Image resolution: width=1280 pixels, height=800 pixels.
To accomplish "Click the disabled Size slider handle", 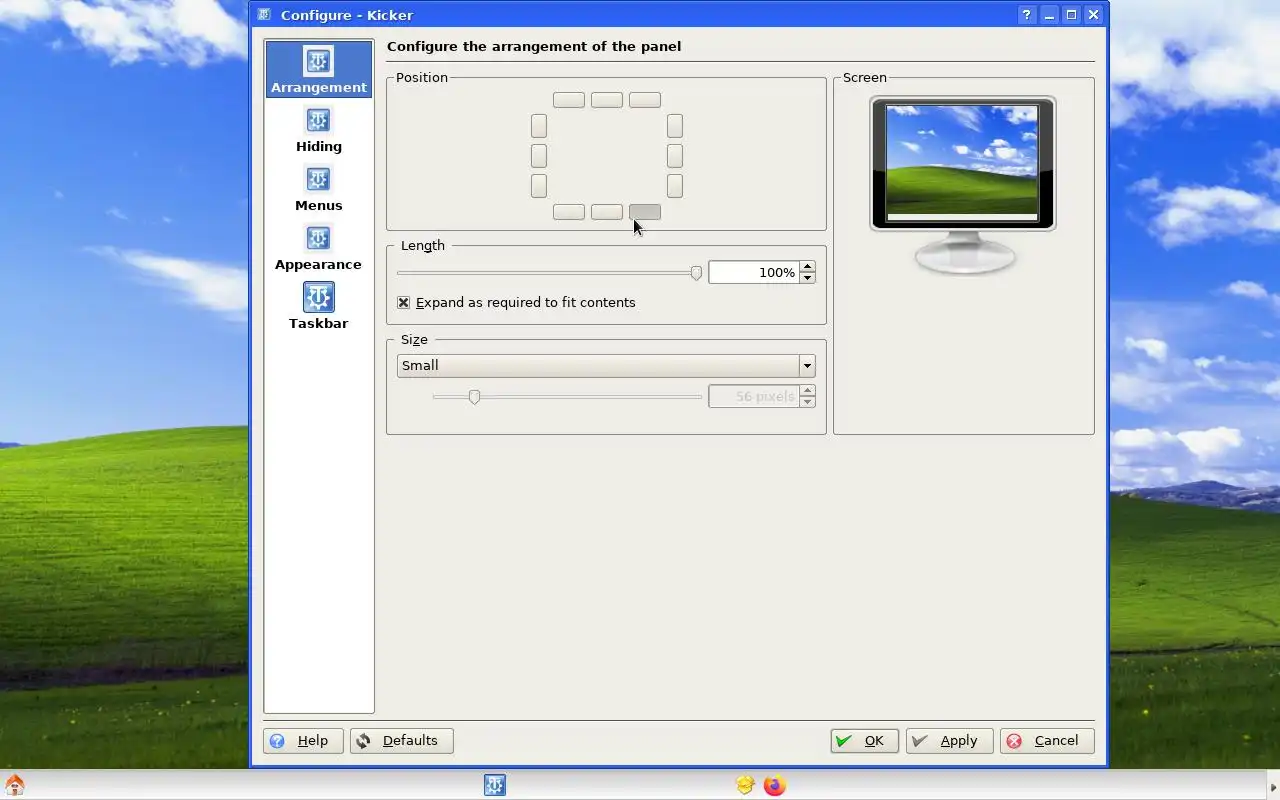I will 475,397.
